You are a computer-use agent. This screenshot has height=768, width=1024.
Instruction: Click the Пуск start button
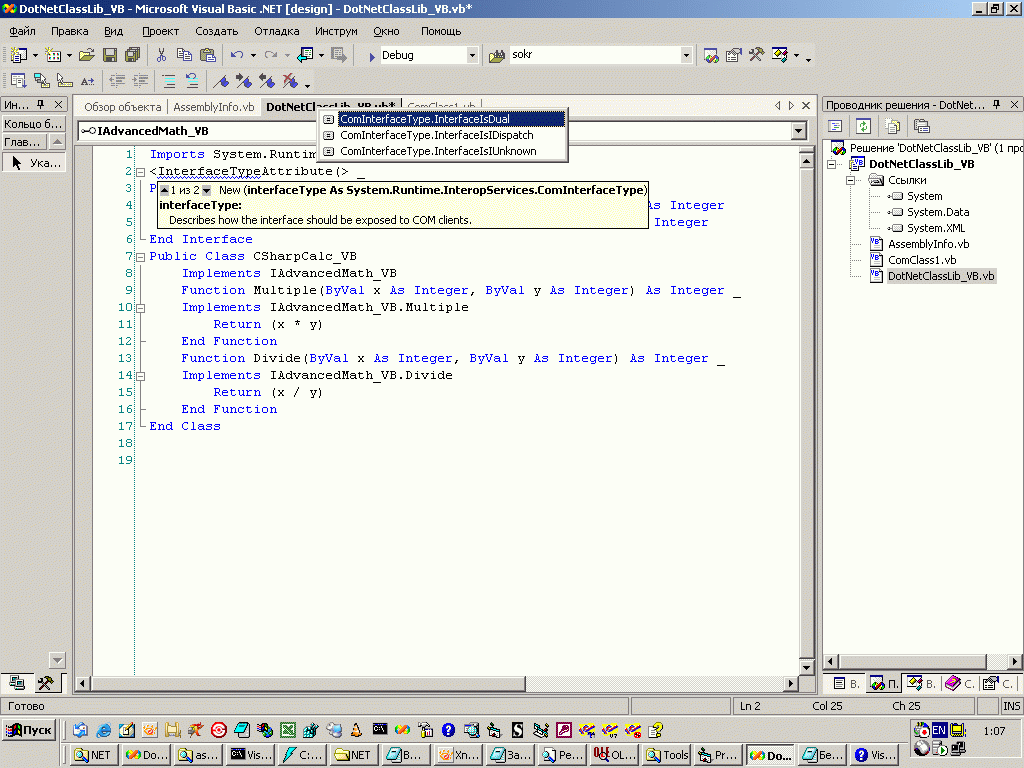(29, 730)
